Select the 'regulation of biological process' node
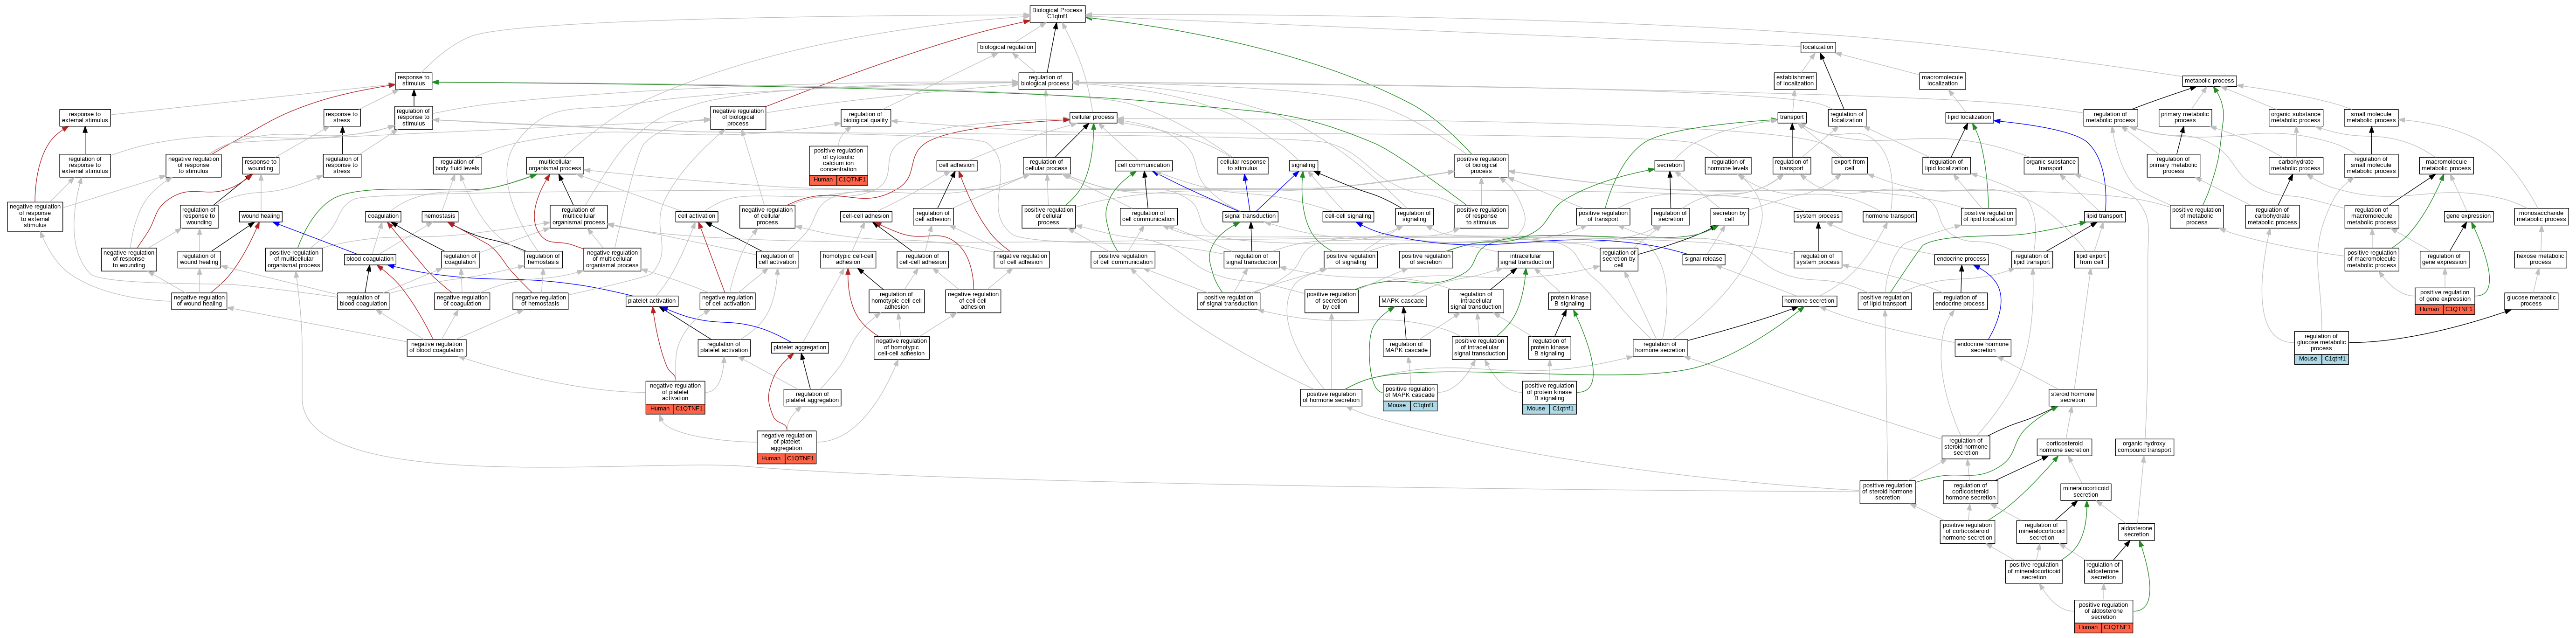 (x=1045, y=80)
